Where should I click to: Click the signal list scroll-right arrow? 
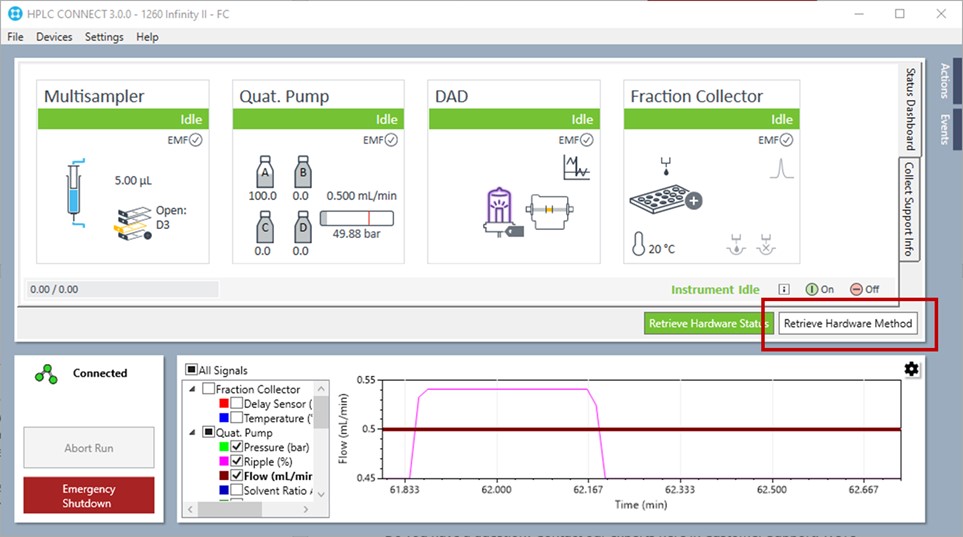point(306,509)
